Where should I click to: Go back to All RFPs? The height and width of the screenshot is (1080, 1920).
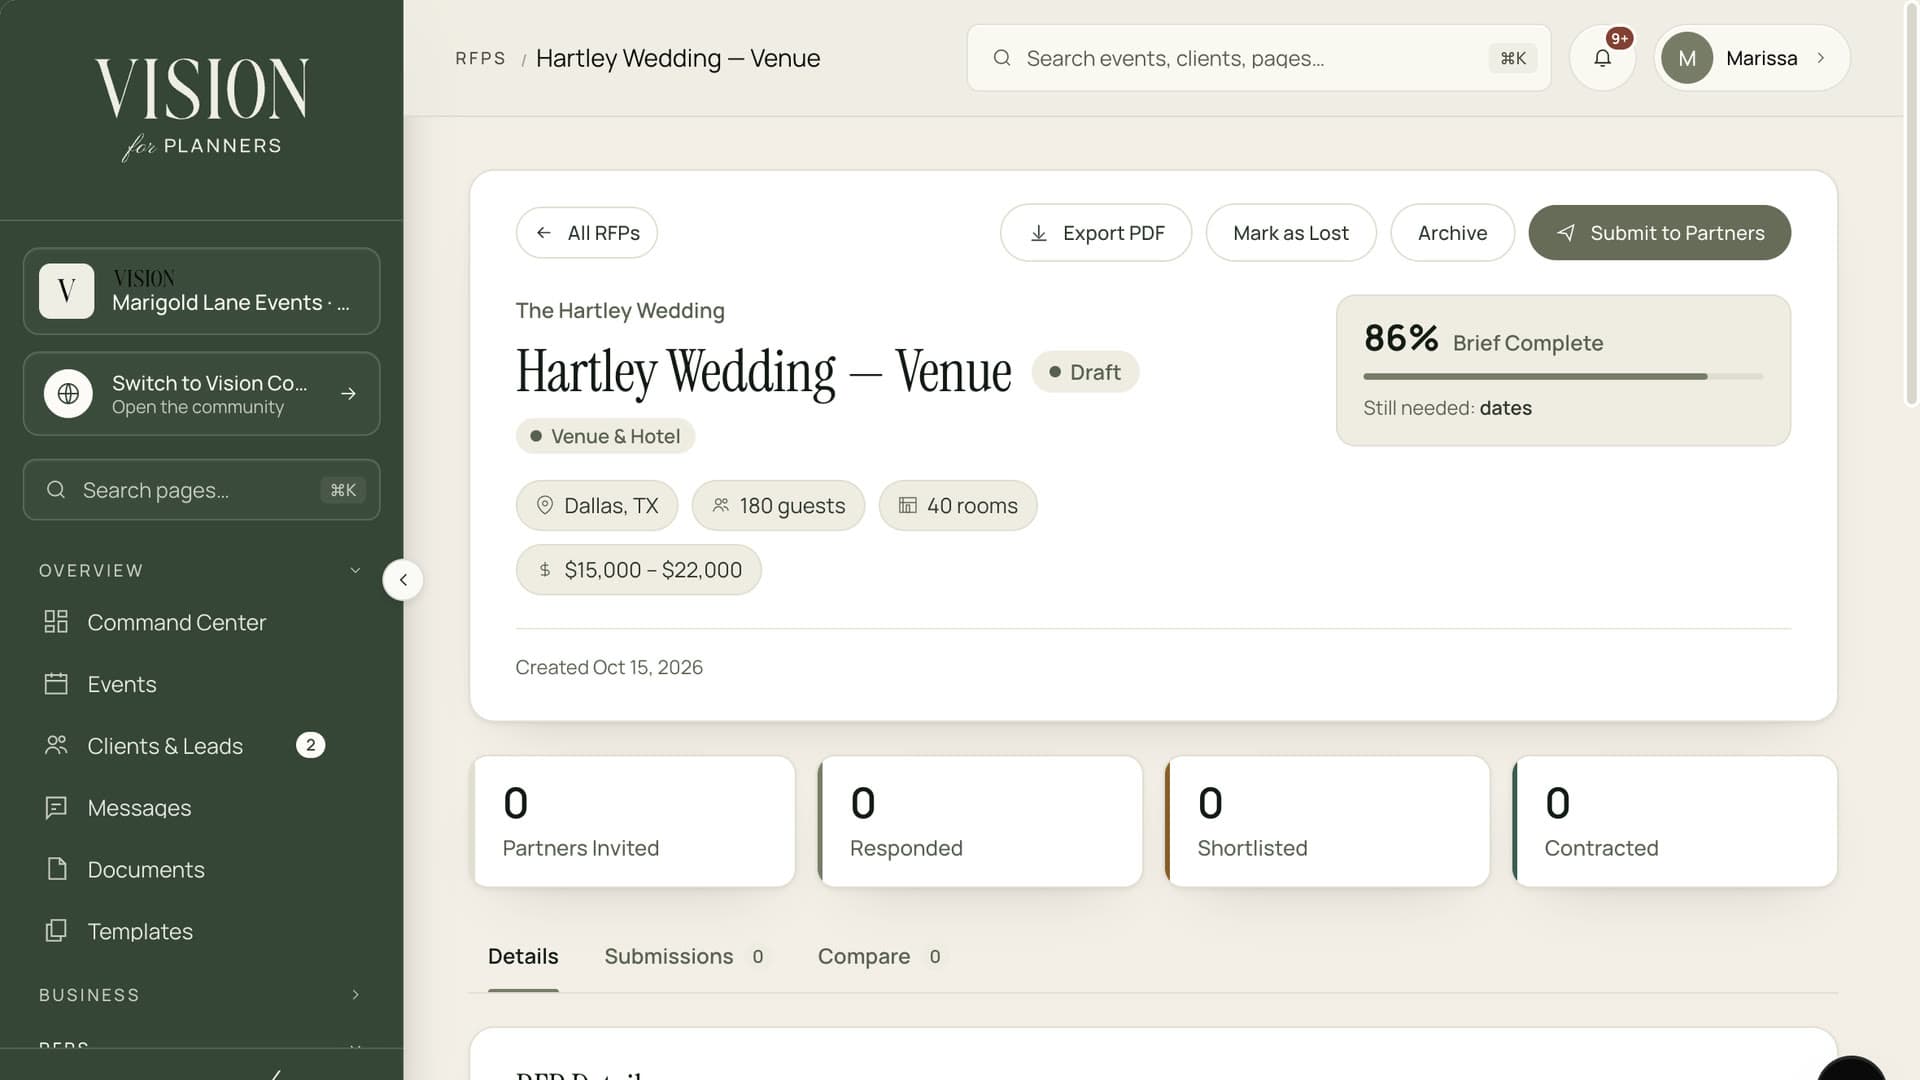587,233
